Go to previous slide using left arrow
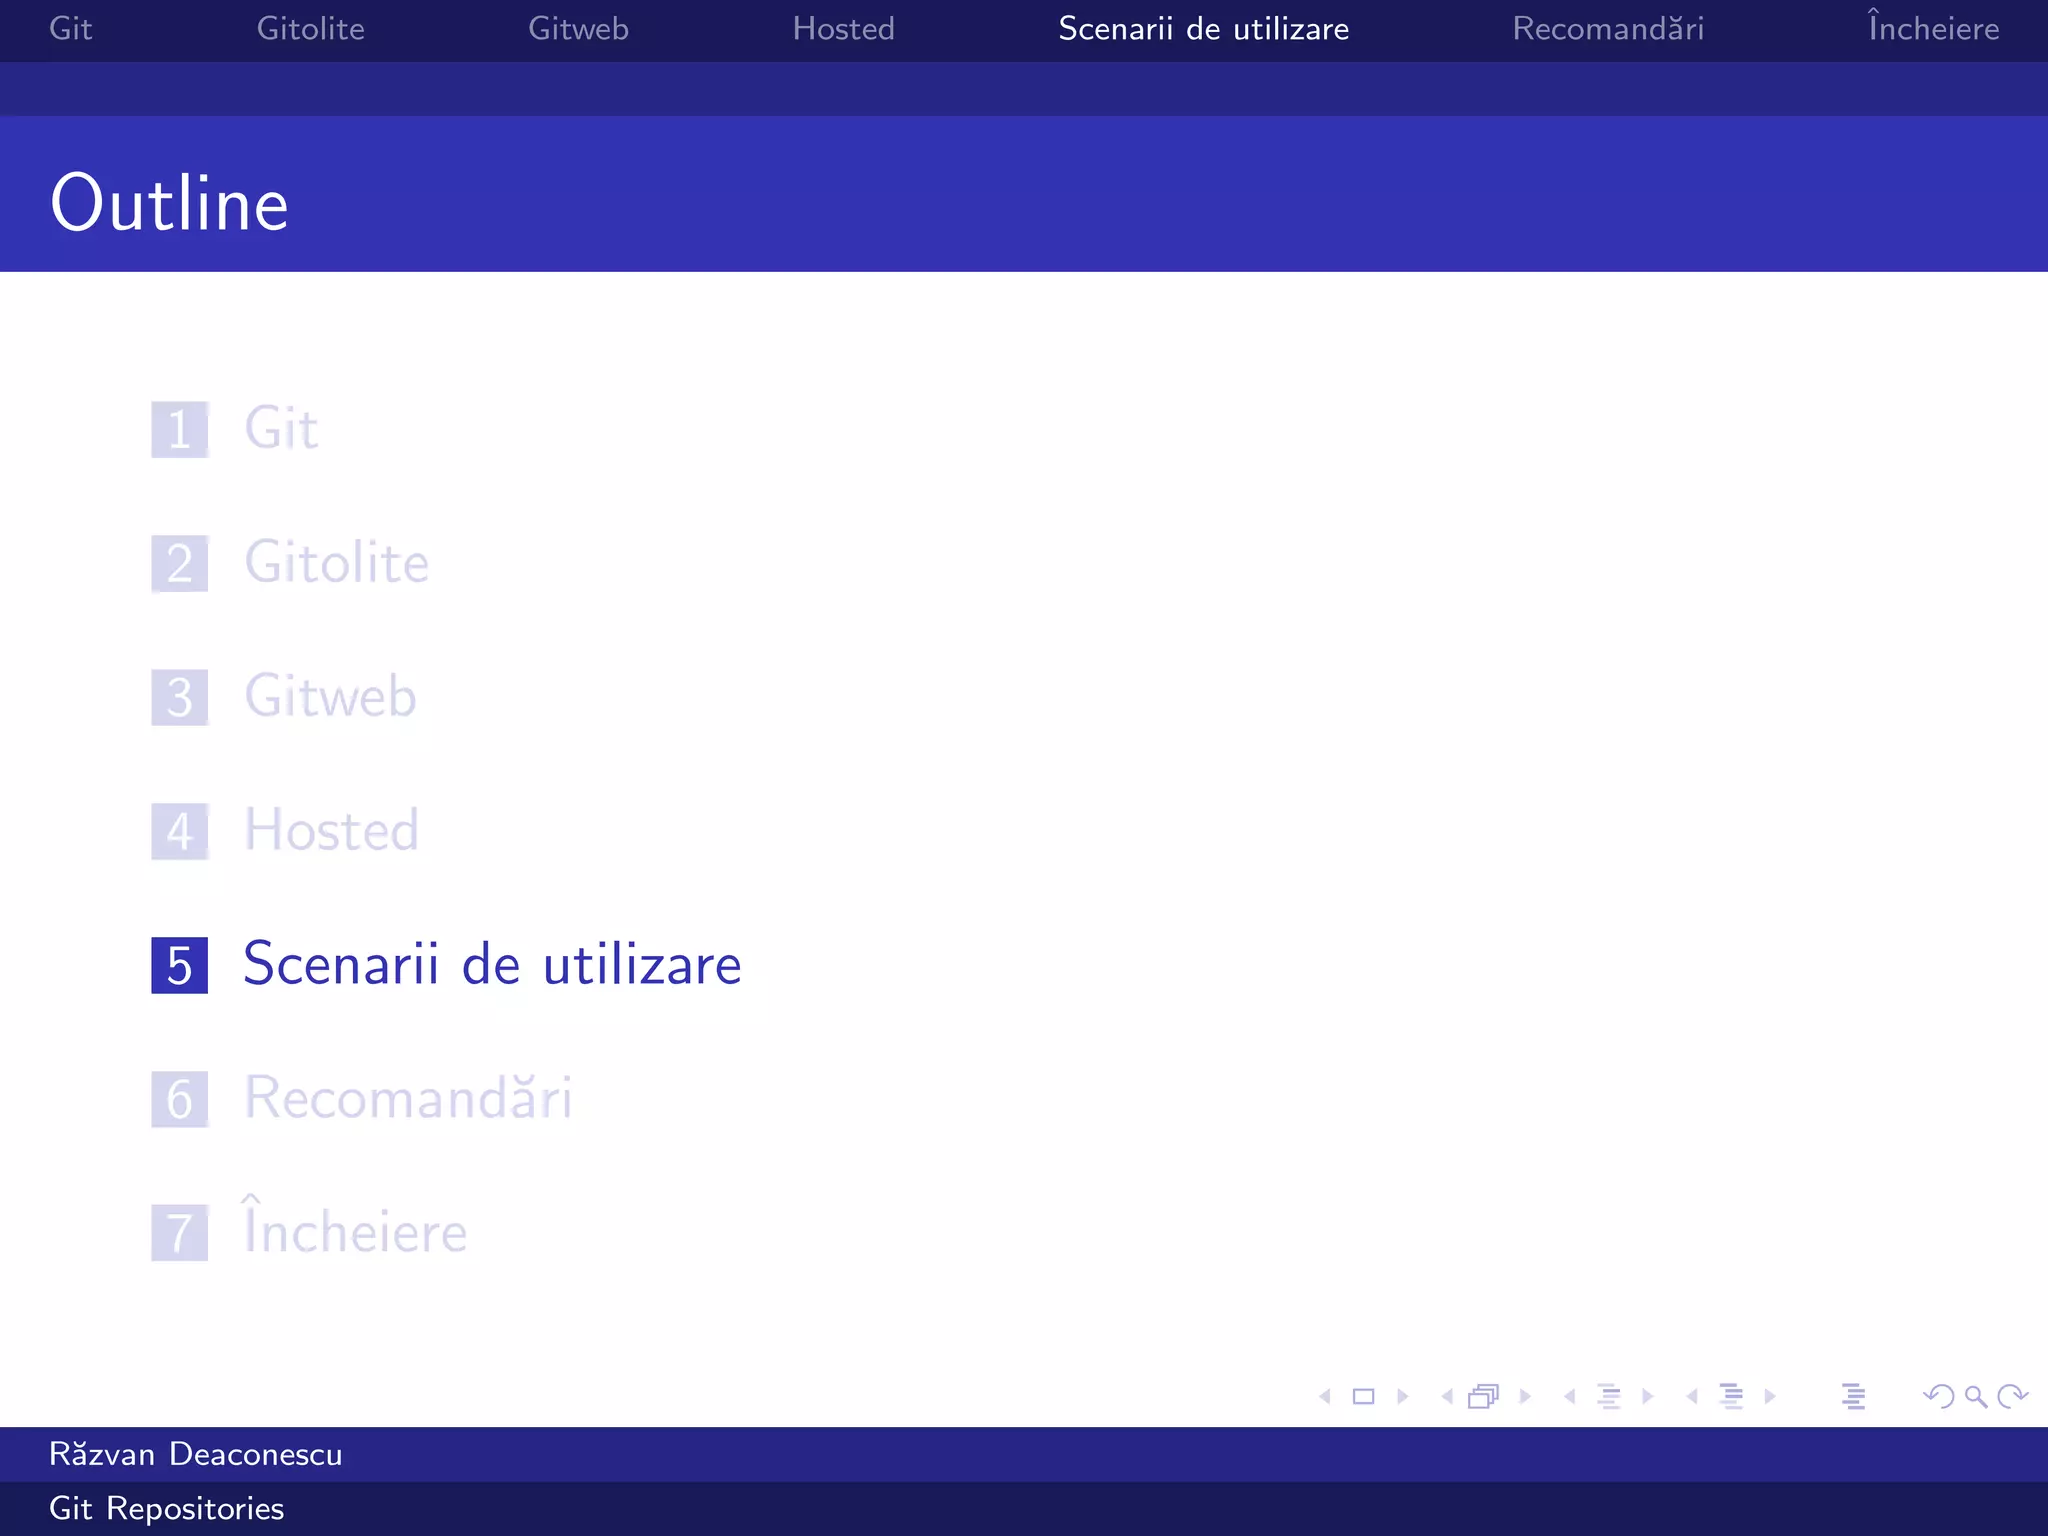The height and width of the screenshot is (1536, 2048). click(1325, 1396)
